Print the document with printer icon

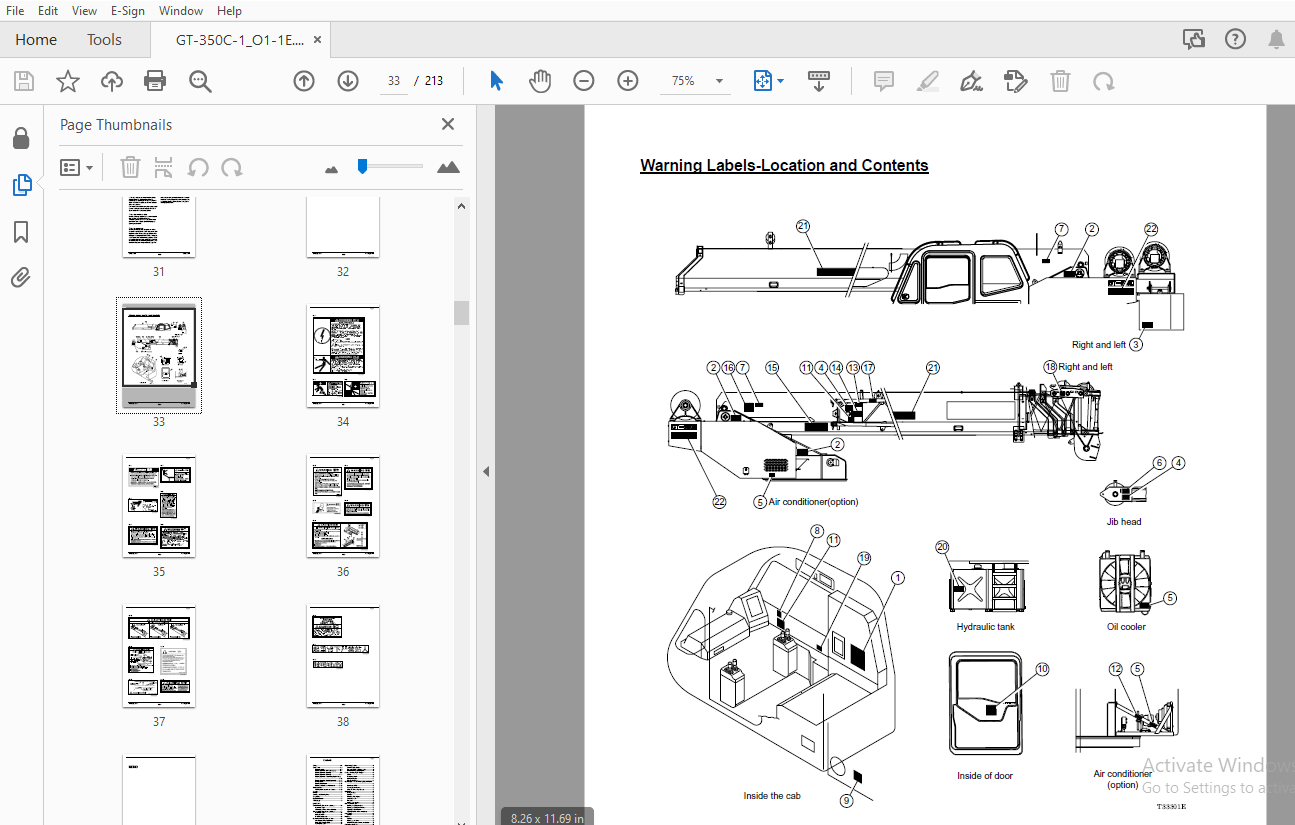point(155,81)
